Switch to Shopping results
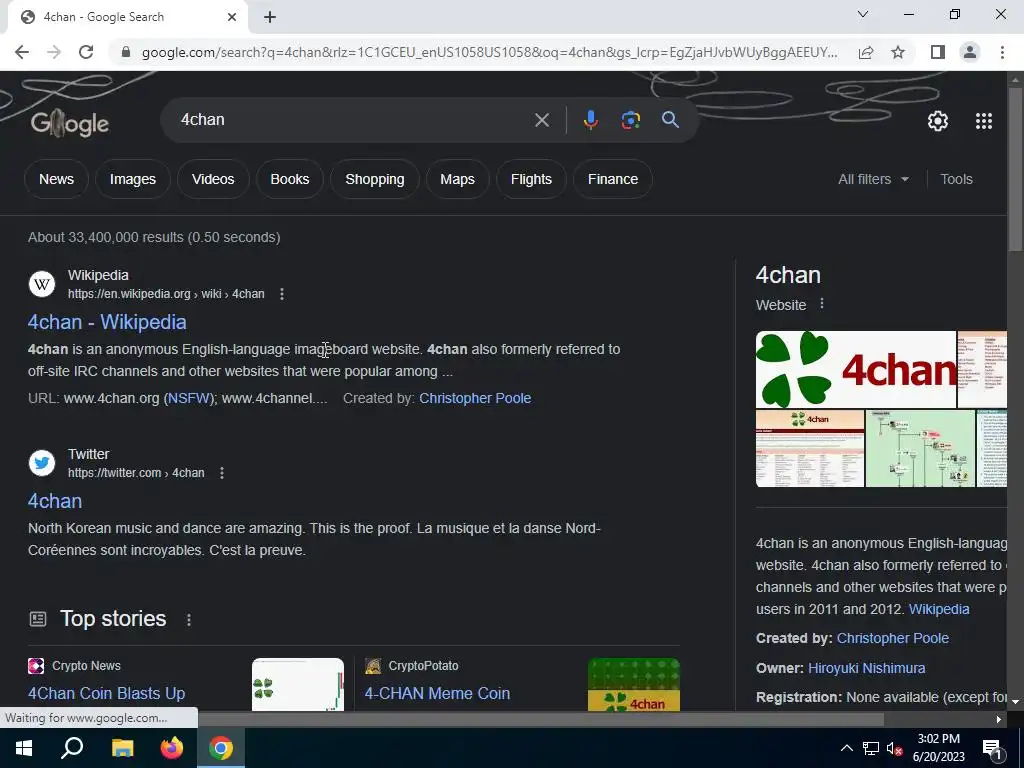The width and height of the screenshot is (1024, 768). pyautogui.click(x=375, y=179)
